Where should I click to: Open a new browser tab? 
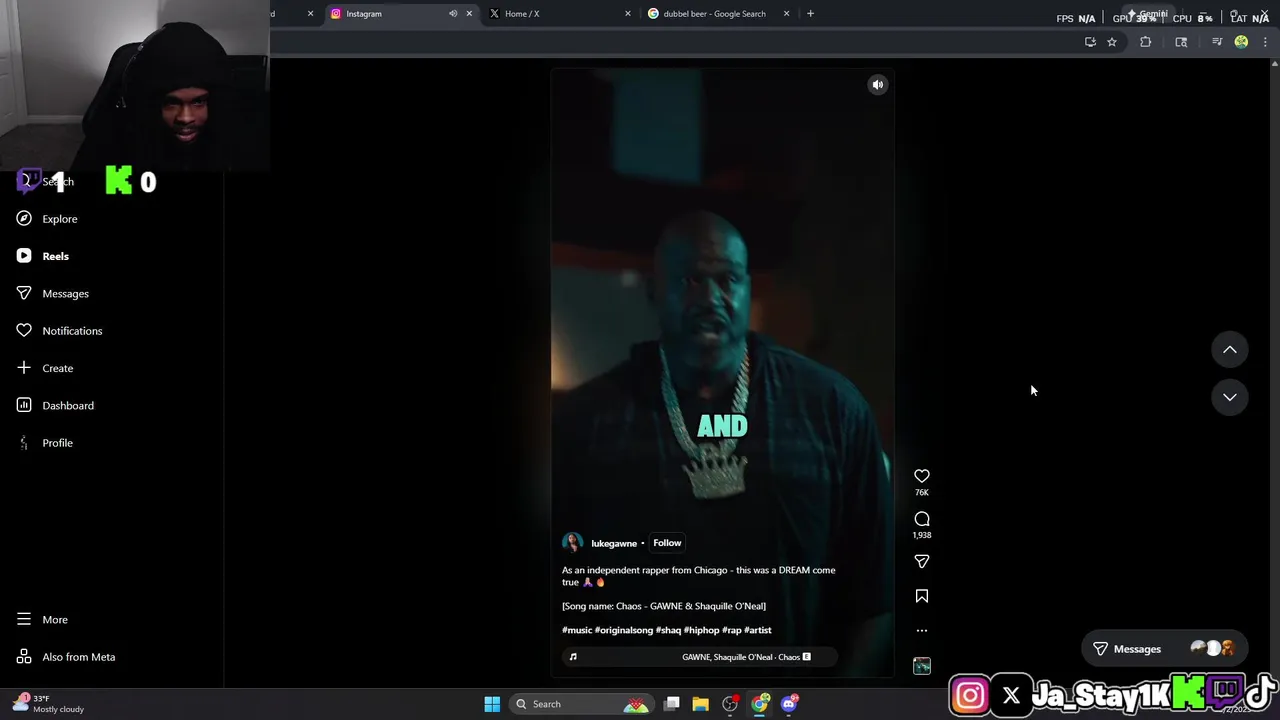810,14
